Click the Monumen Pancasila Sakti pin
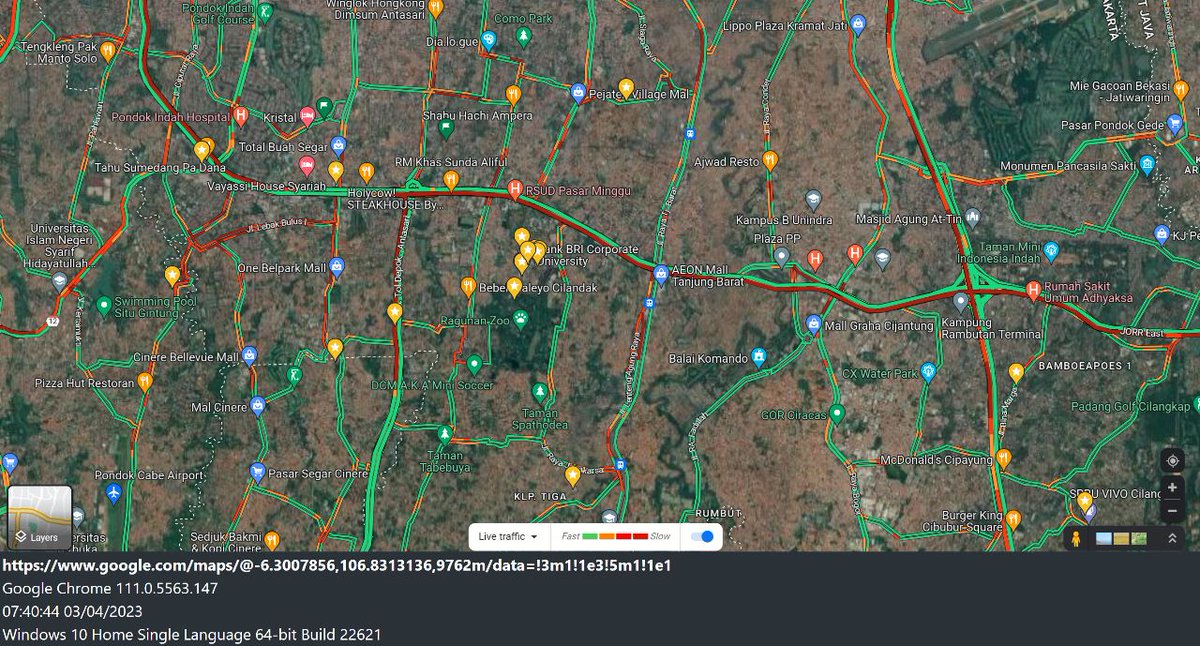This screenshot has width=1200, height=646. click(1147, 164)
